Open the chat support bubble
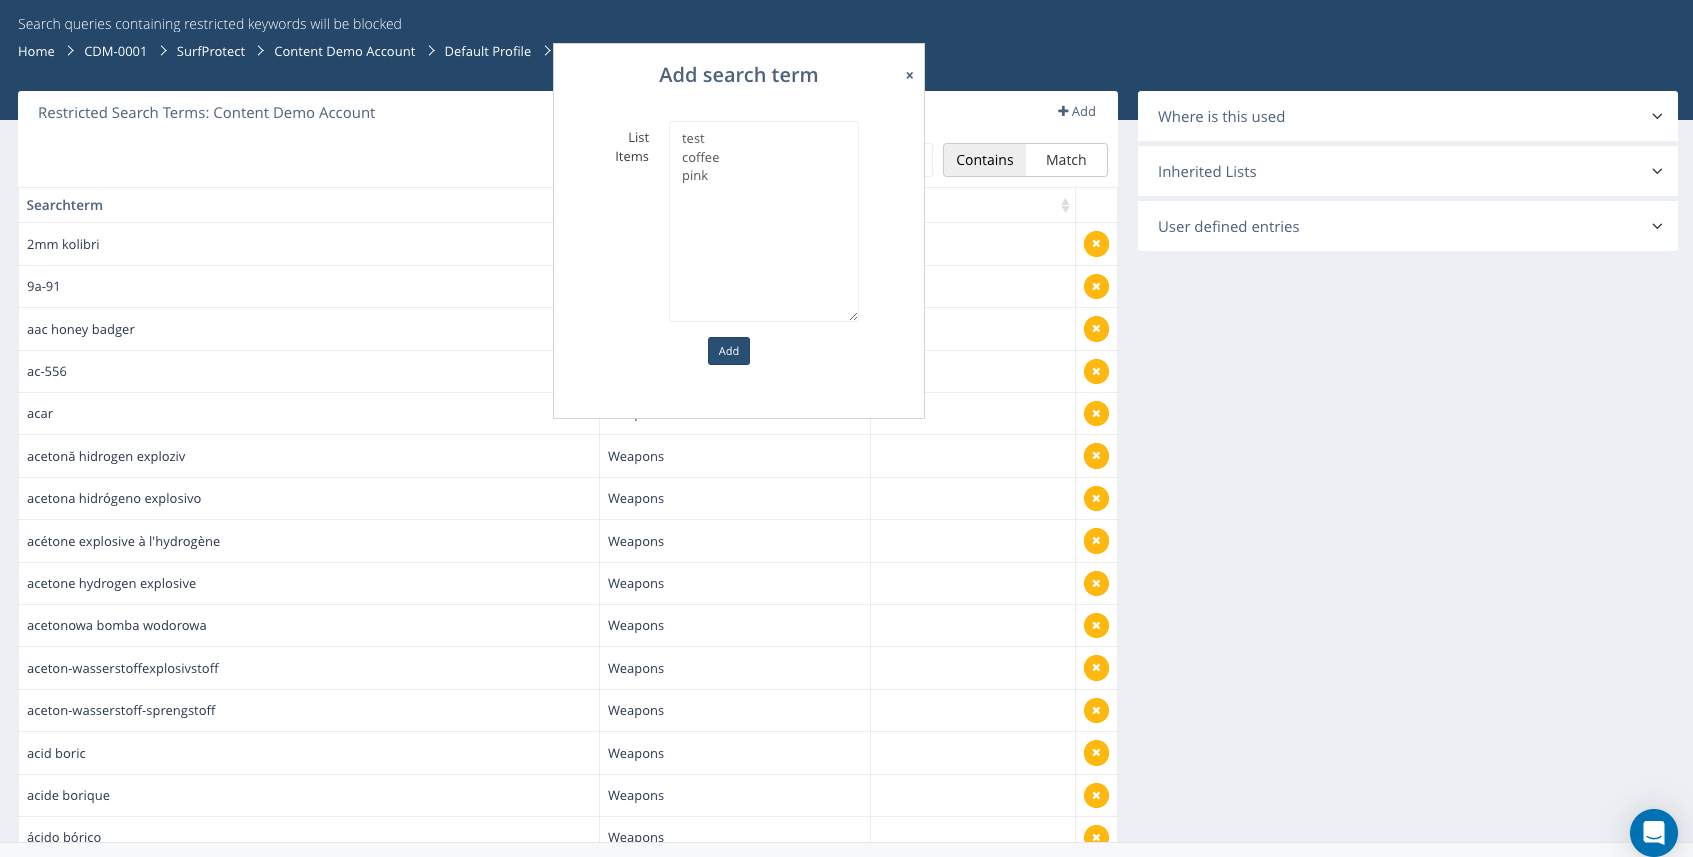The image size is (1693, 857). point(1653,832)
